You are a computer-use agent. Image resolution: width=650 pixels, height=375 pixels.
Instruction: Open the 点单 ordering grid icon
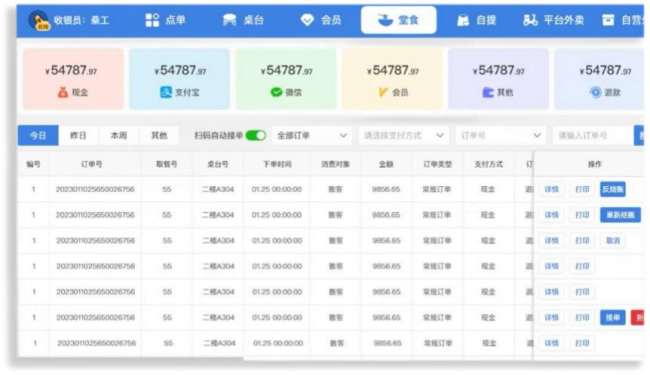(152, 20)
